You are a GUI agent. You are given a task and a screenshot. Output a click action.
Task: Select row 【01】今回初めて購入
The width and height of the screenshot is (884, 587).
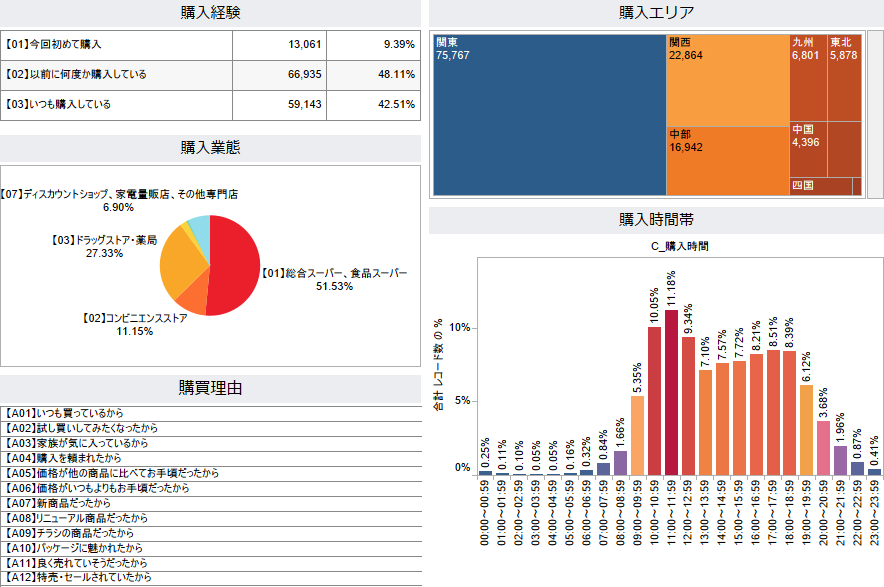point(210,45)
